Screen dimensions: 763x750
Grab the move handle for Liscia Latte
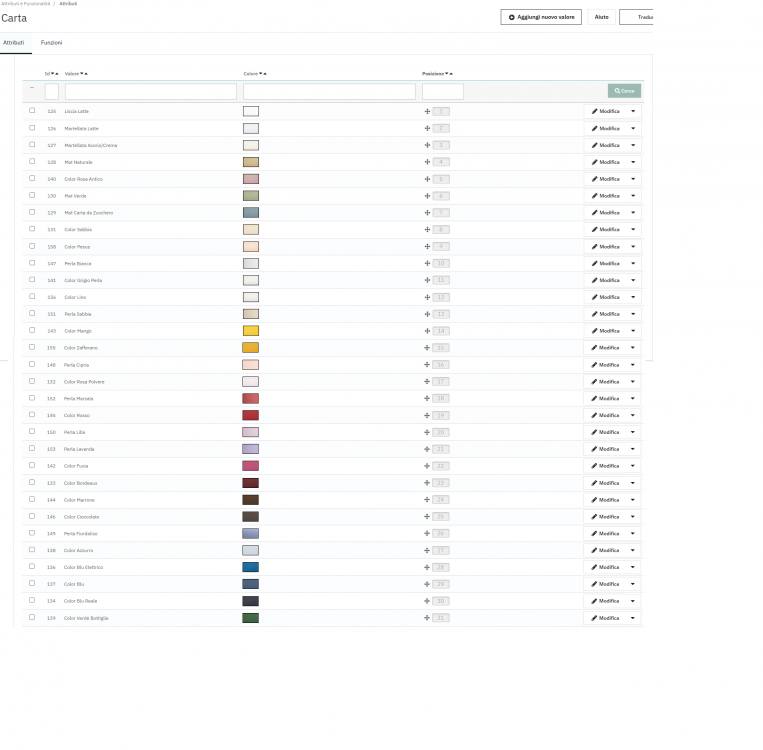click(x=427, y=111)
